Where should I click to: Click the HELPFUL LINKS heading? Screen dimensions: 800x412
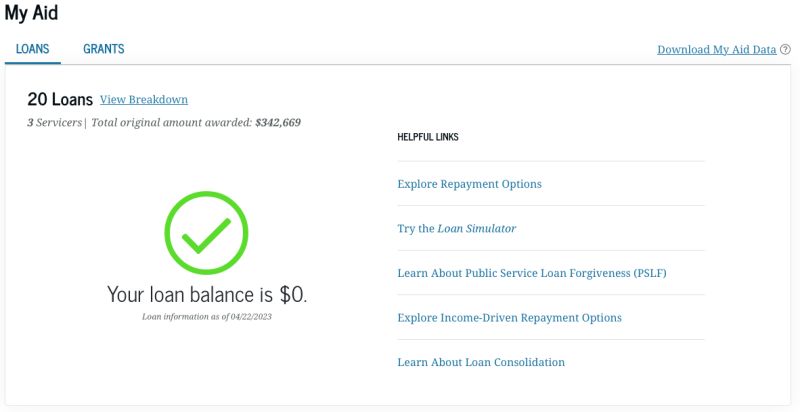428,137
